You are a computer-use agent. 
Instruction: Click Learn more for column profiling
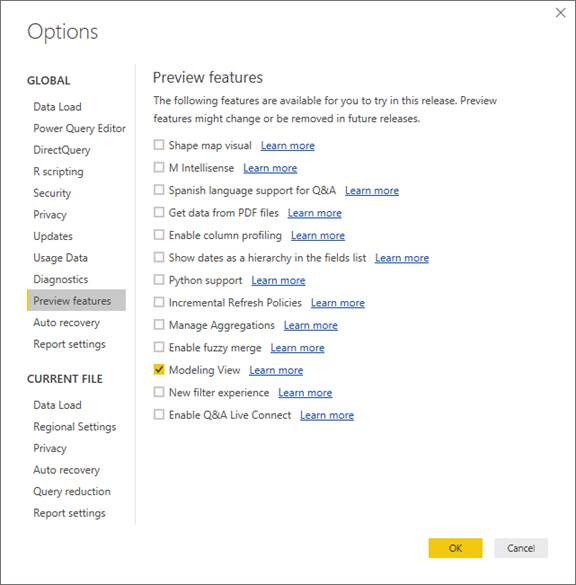point(318,235)
